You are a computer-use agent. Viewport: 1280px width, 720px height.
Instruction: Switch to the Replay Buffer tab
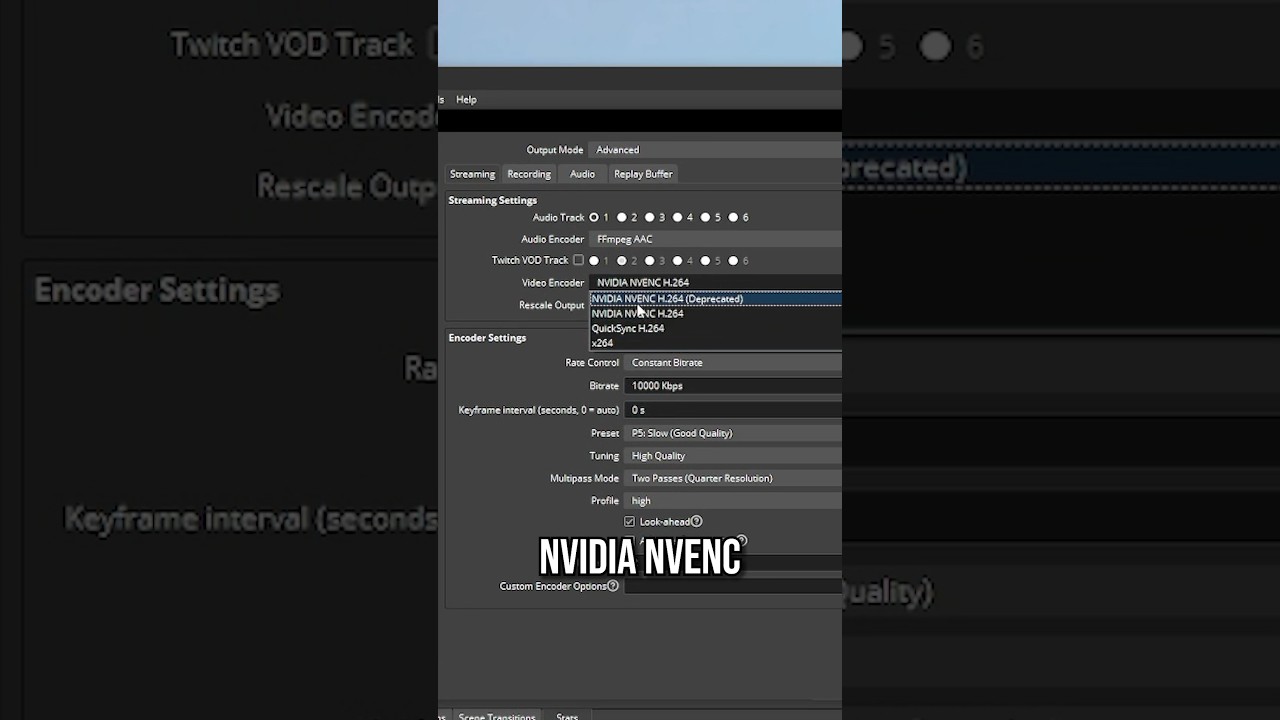(643, 174)
